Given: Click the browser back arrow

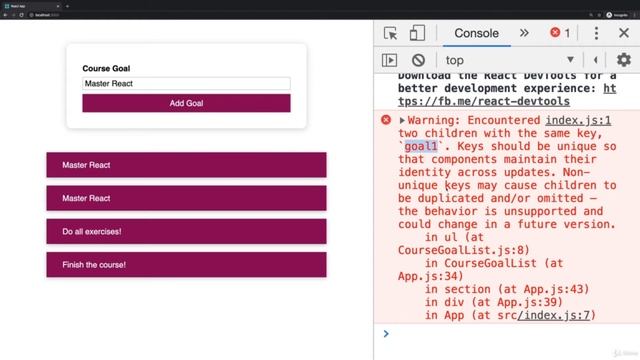Looking at the screenshot, I should pos(5,15).
